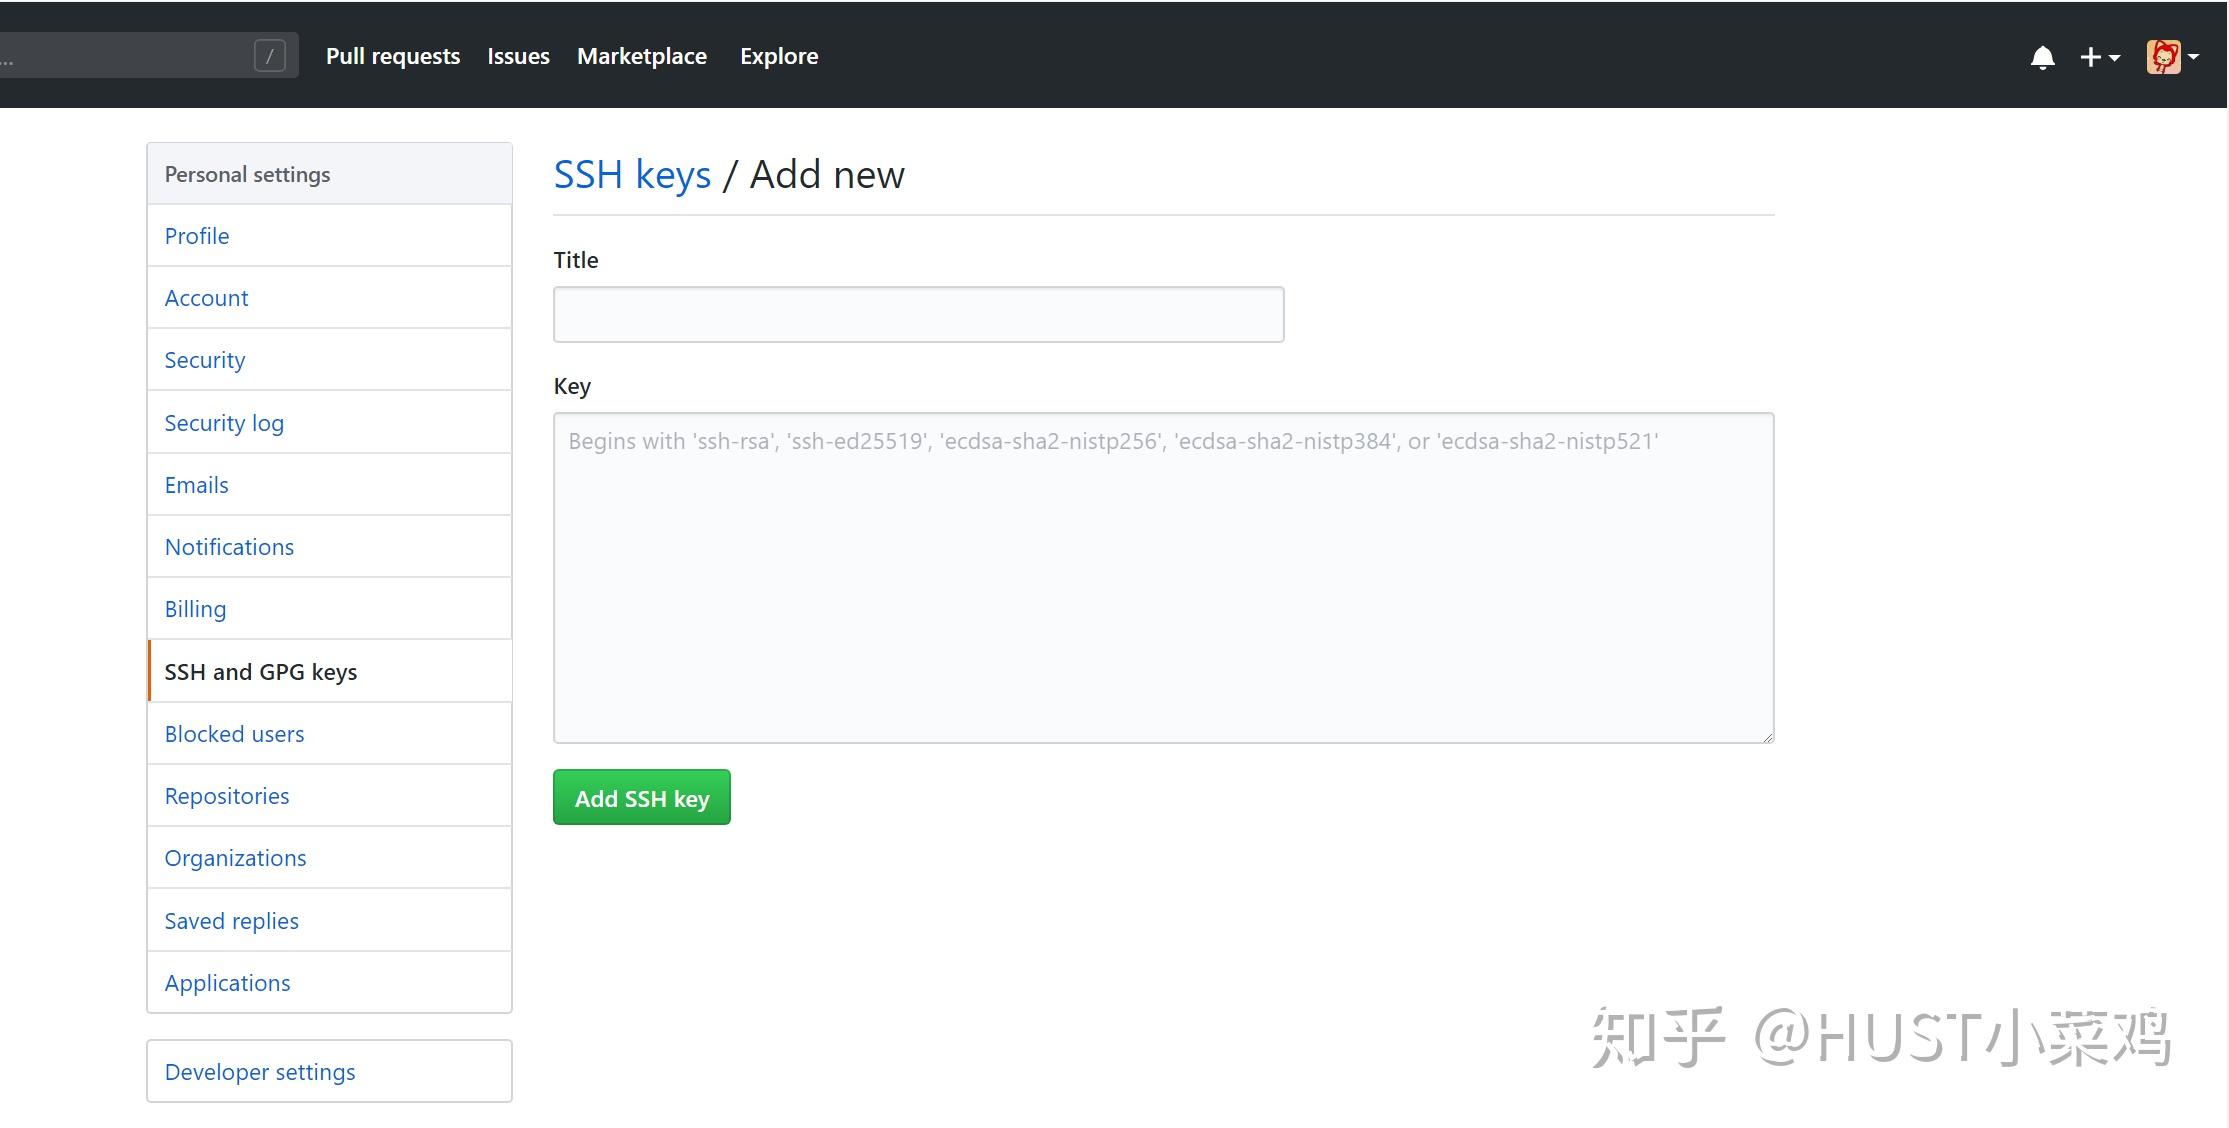
Task: Focus the Title input field
Action: 918,314
